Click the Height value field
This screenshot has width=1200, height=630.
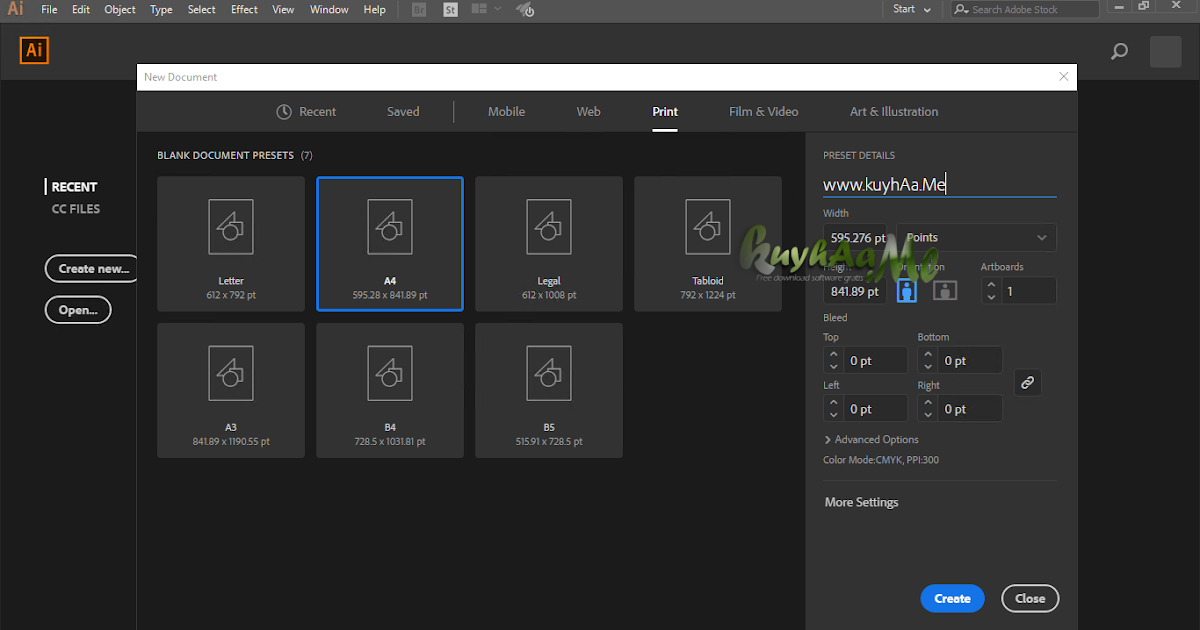coord(855,291)
